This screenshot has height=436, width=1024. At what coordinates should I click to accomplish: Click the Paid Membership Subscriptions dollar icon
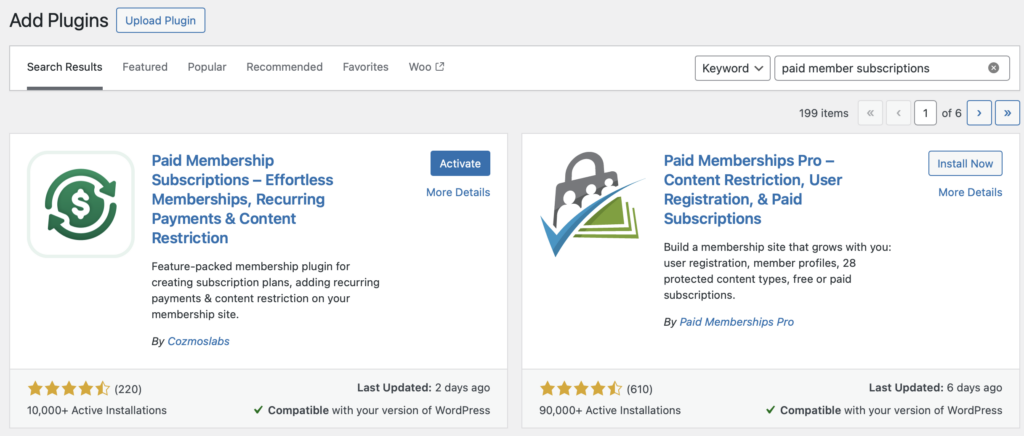81,205
